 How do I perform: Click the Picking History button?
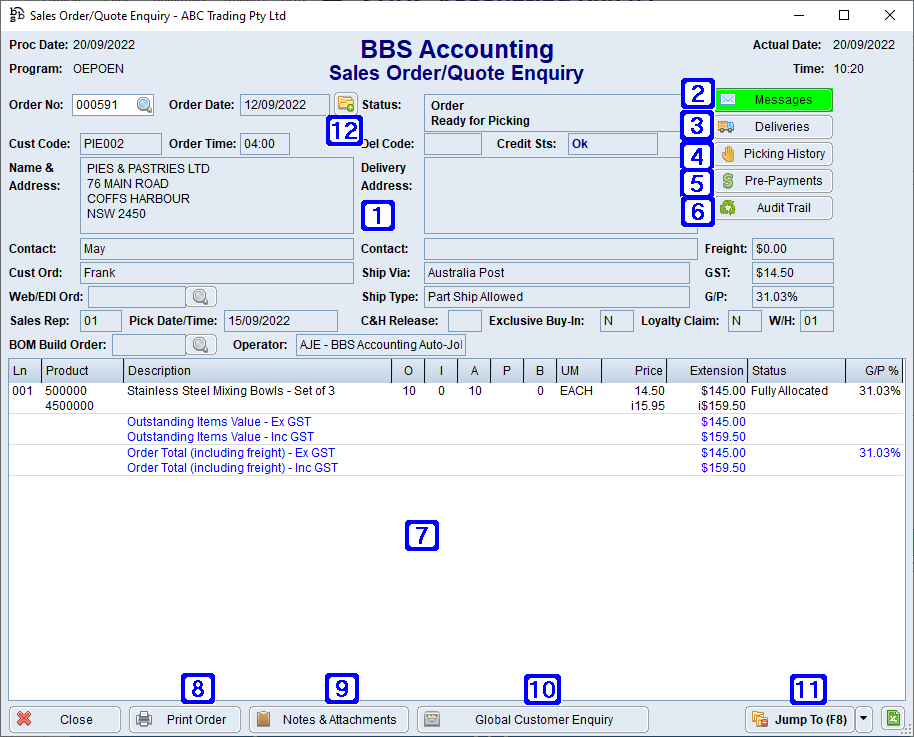click(773, 155)
